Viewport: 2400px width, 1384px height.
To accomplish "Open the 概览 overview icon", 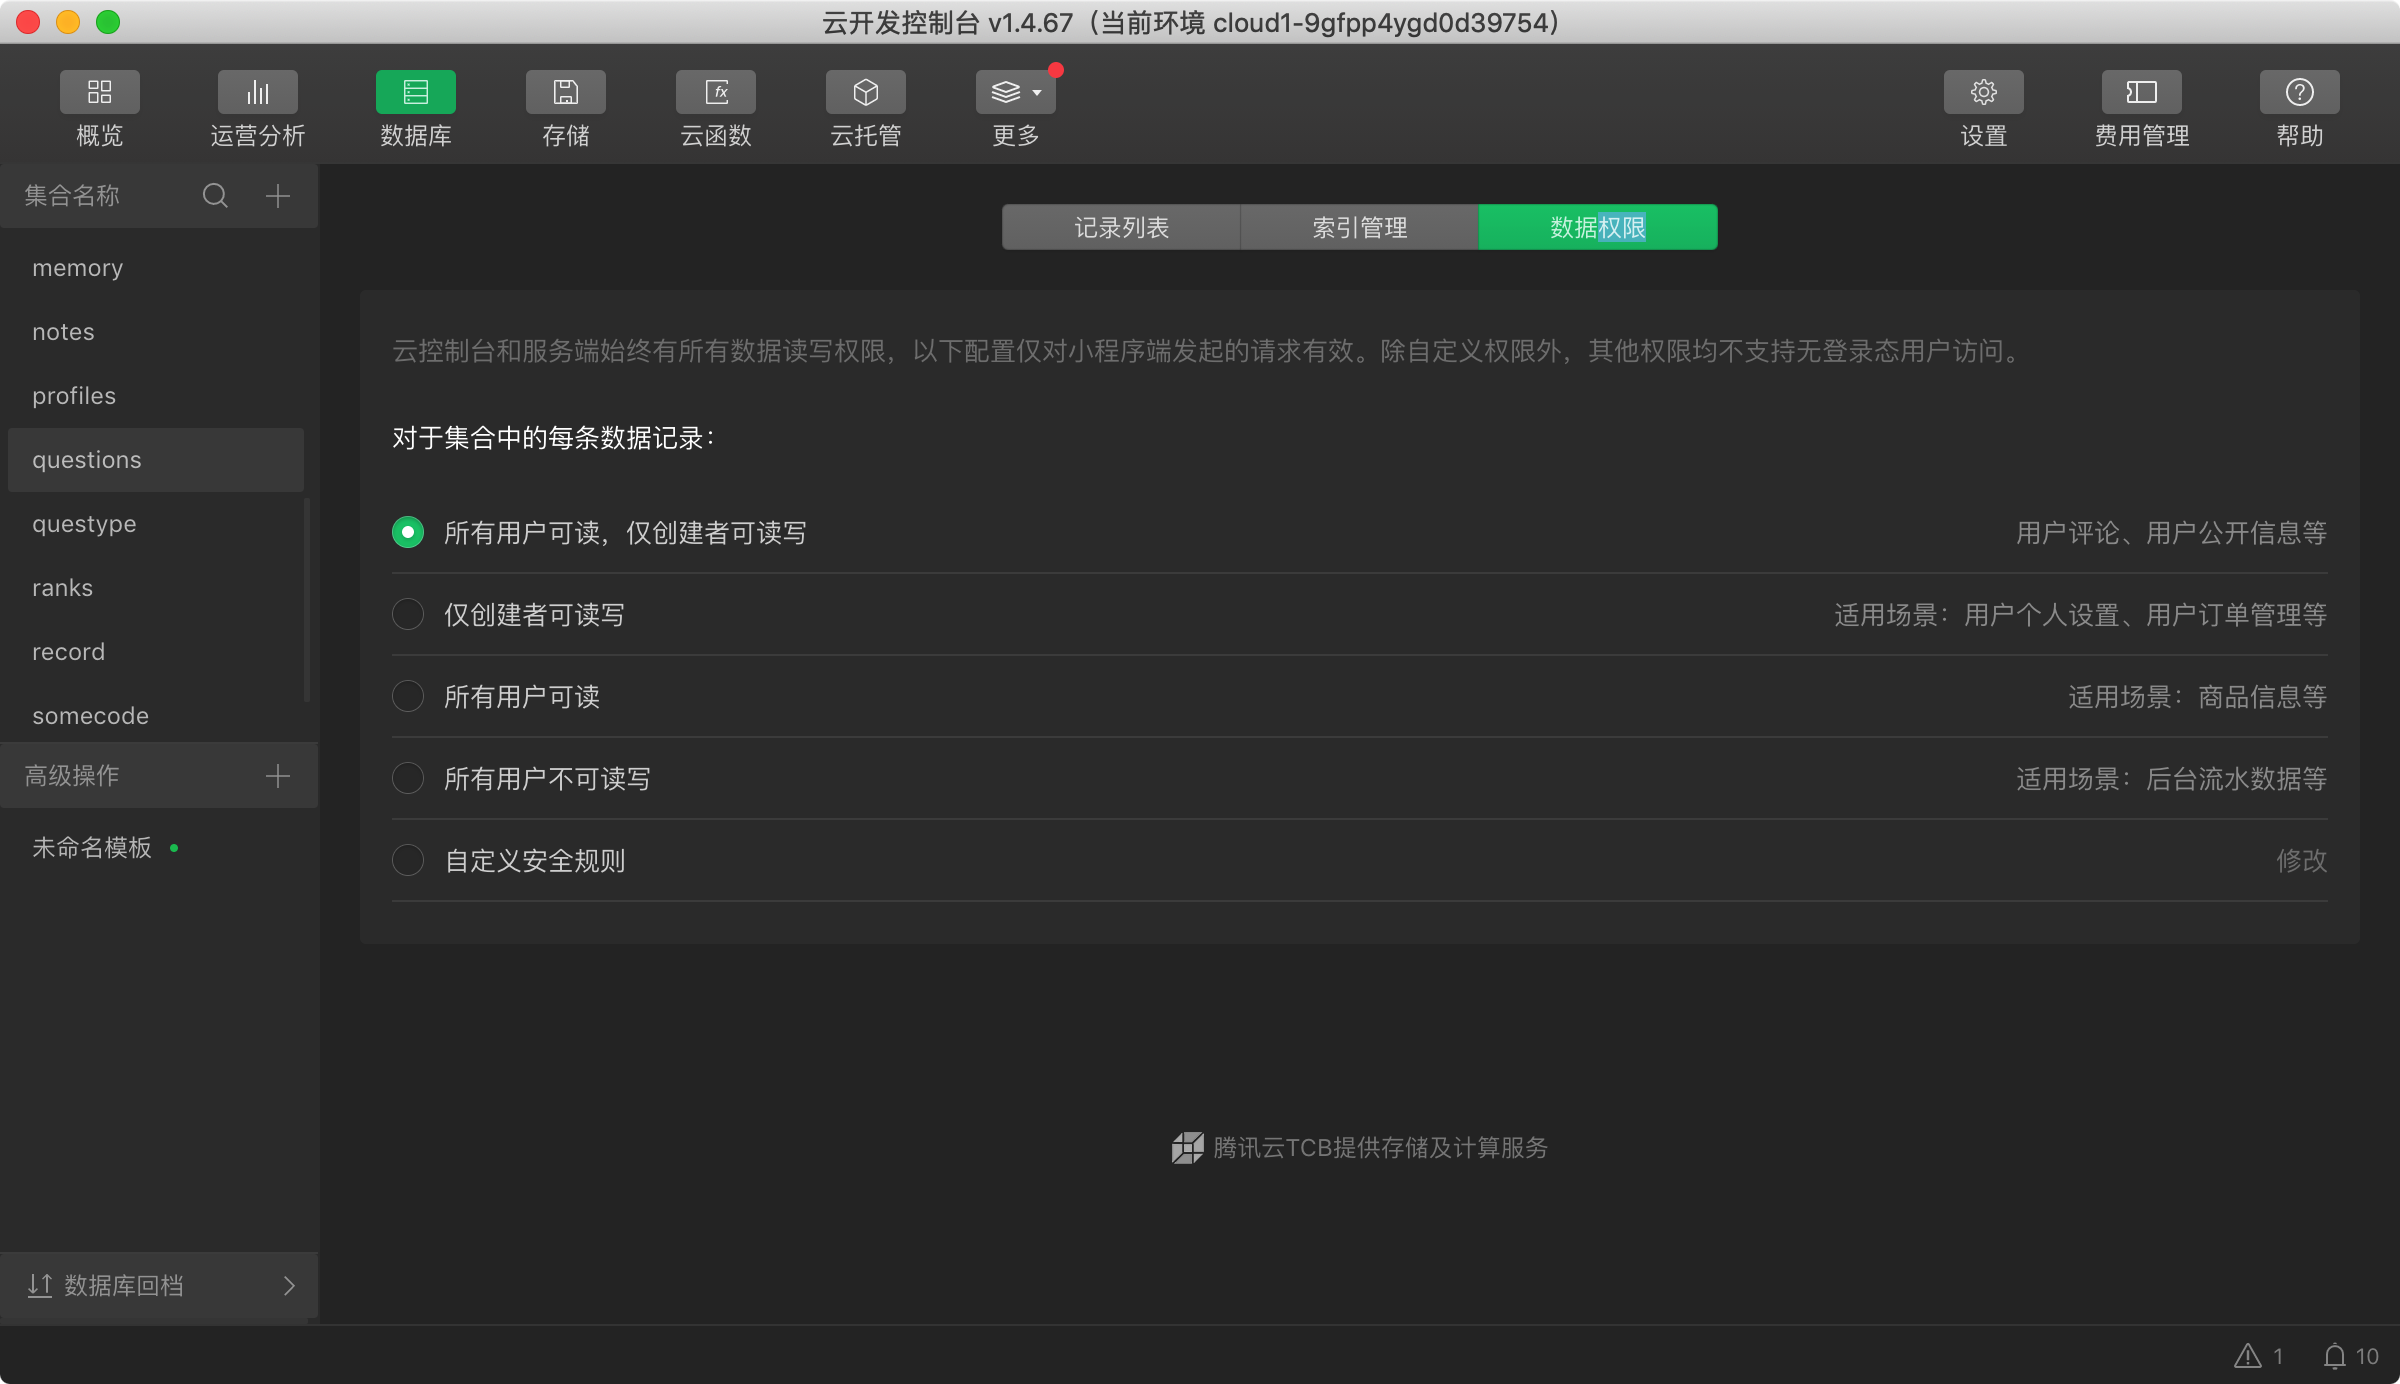I will click(x=99, y=92).
